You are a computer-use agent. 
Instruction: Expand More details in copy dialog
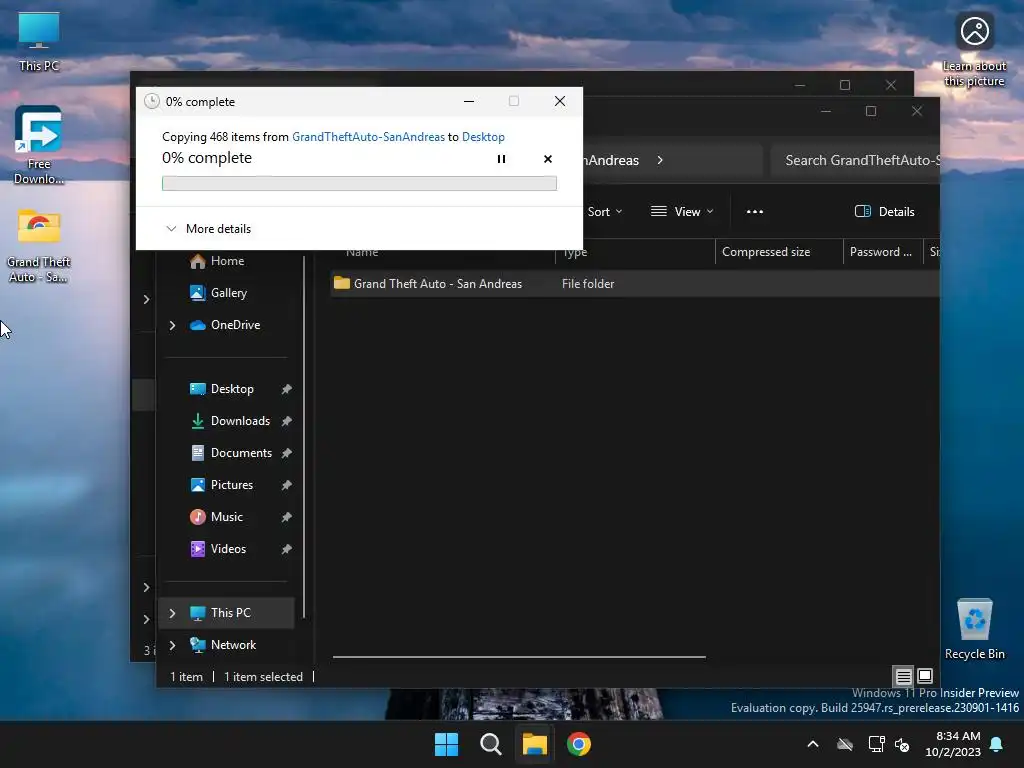click(208, 229)
